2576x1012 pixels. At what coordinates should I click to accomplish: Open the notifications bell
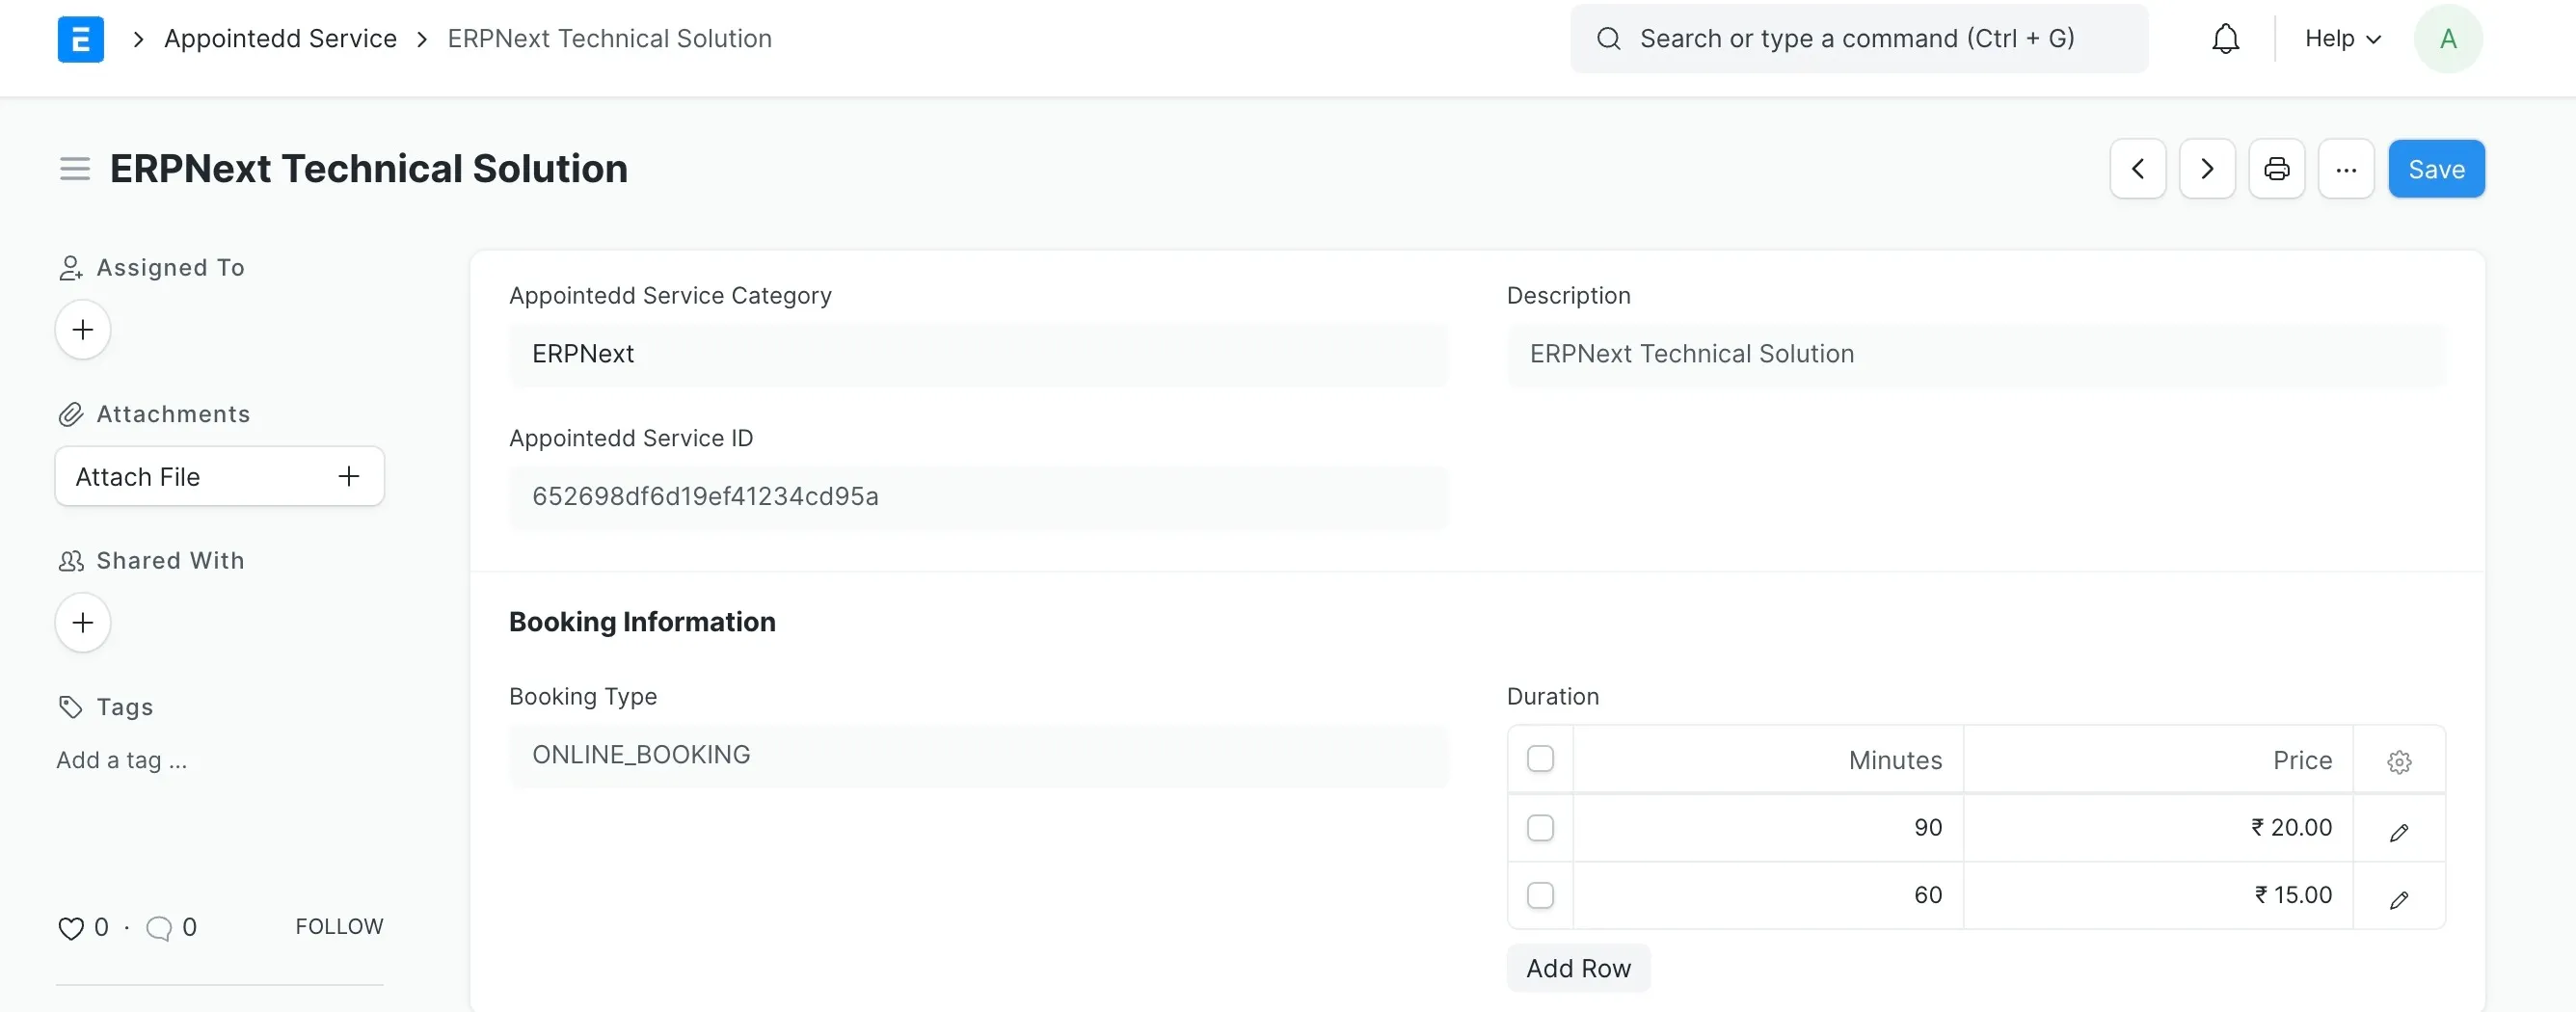pyautogui.click(x=2225, y=39)
